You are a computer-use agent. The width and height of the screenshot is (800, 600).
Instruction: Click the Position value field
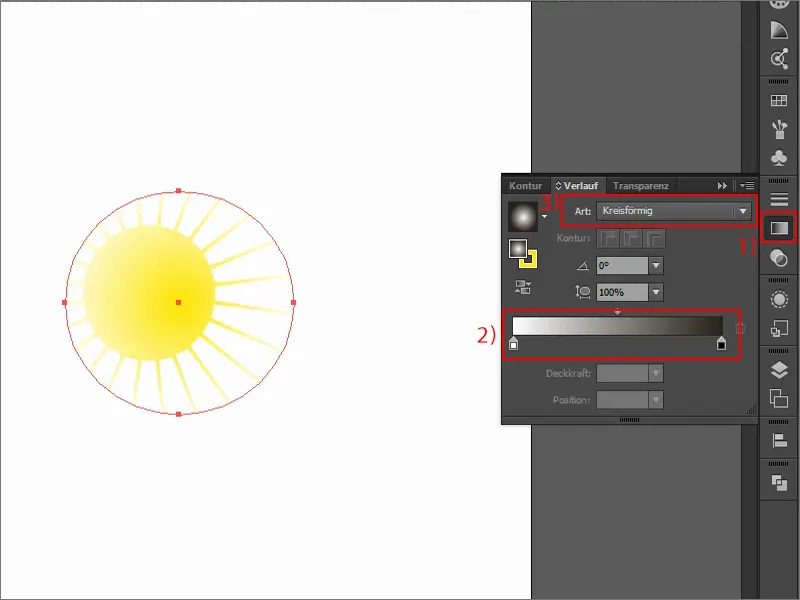(x=622, y=400)
